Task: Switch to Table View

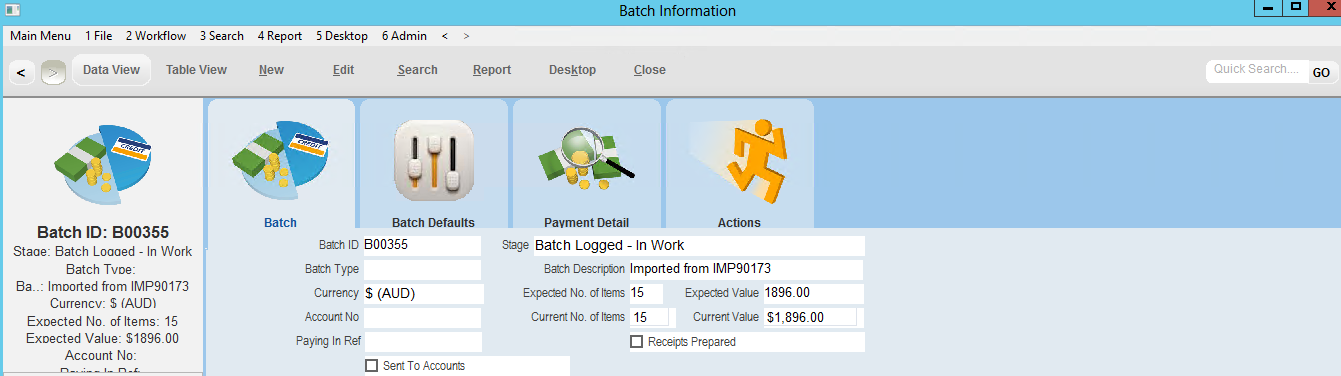Action: coord(196,70)
